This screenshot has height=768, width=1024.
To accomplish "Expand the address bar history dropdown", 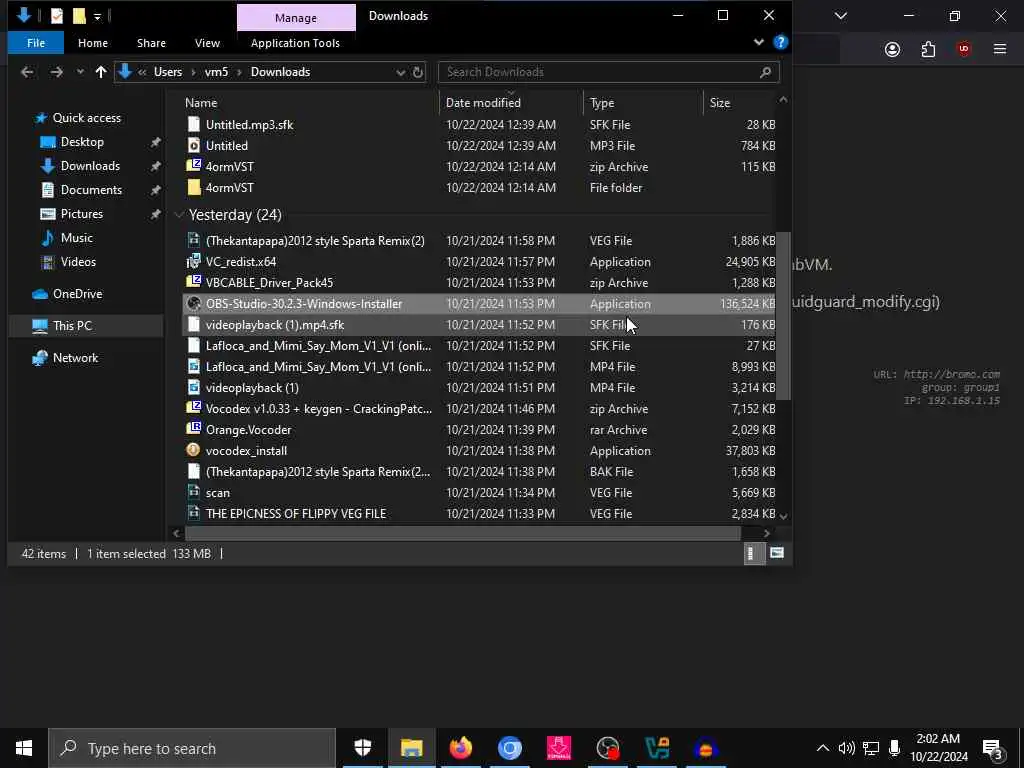I will tap(400, 72).
